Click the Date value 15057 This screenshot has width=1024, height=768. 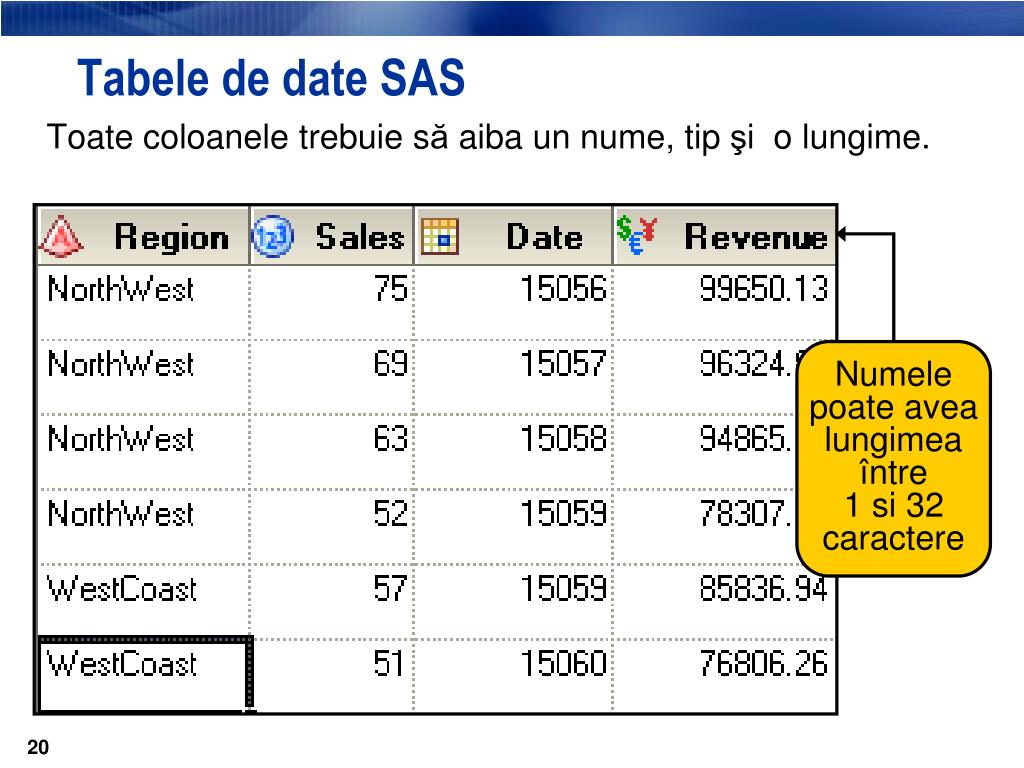point(563,364)
